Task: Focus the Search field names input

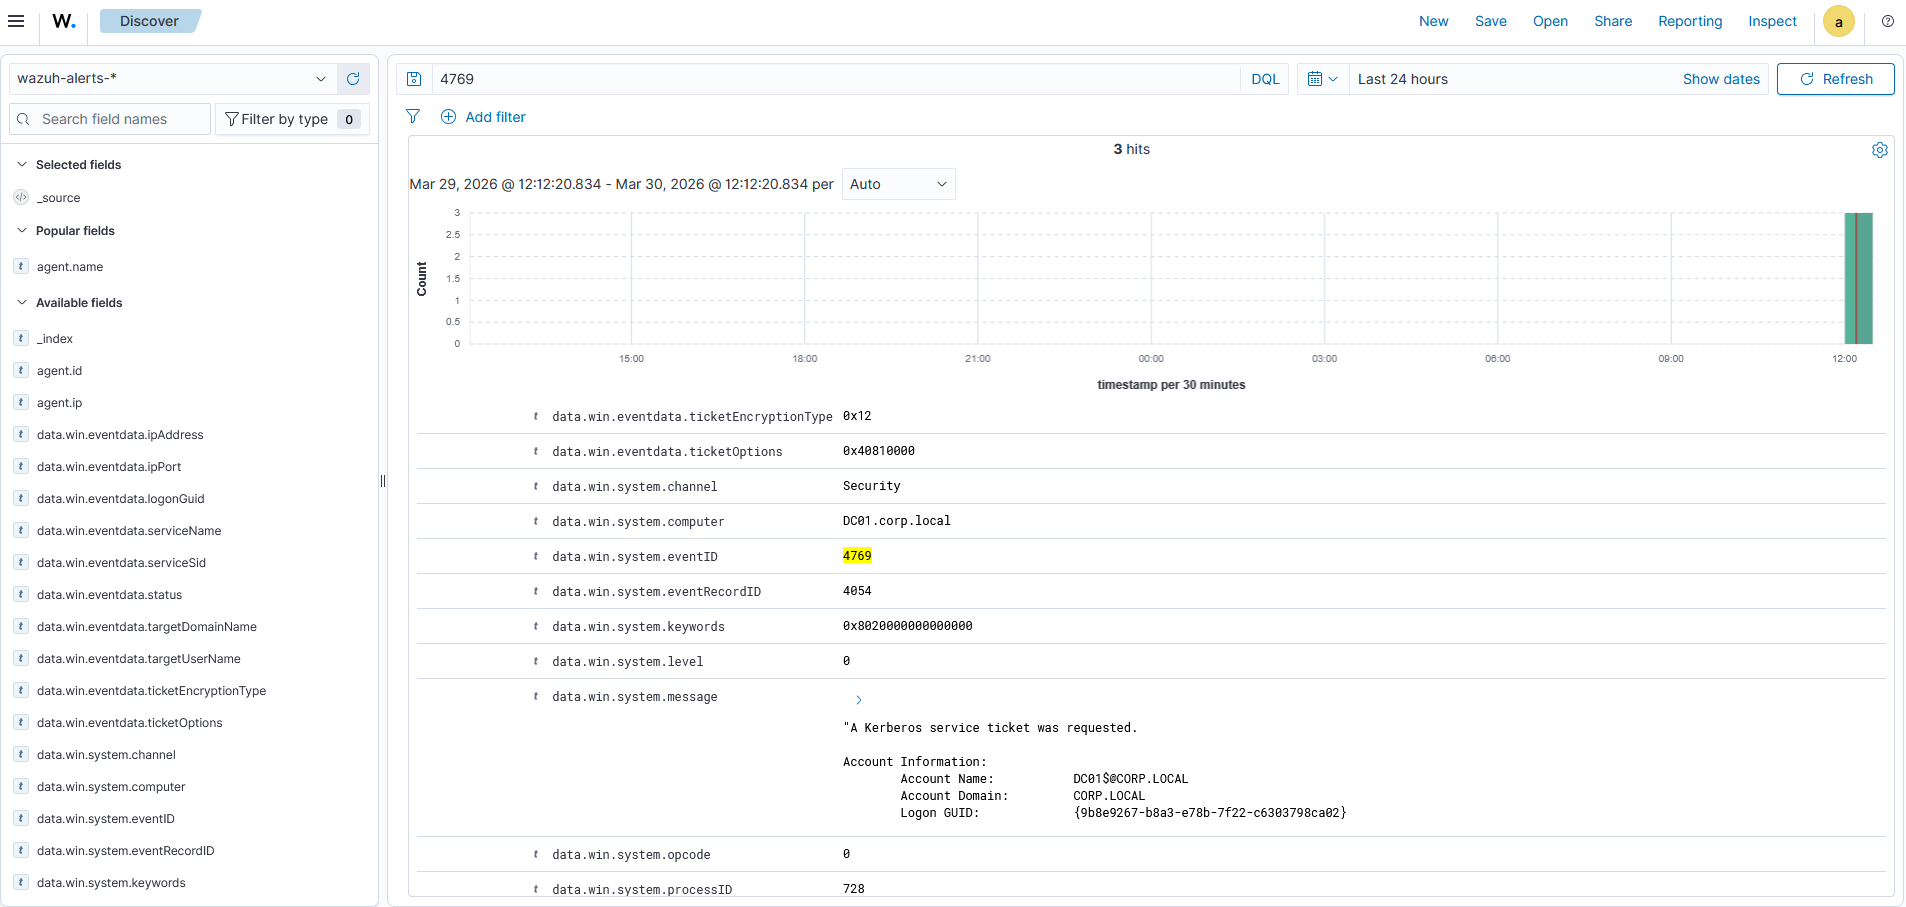Action: tap(110, 119)
